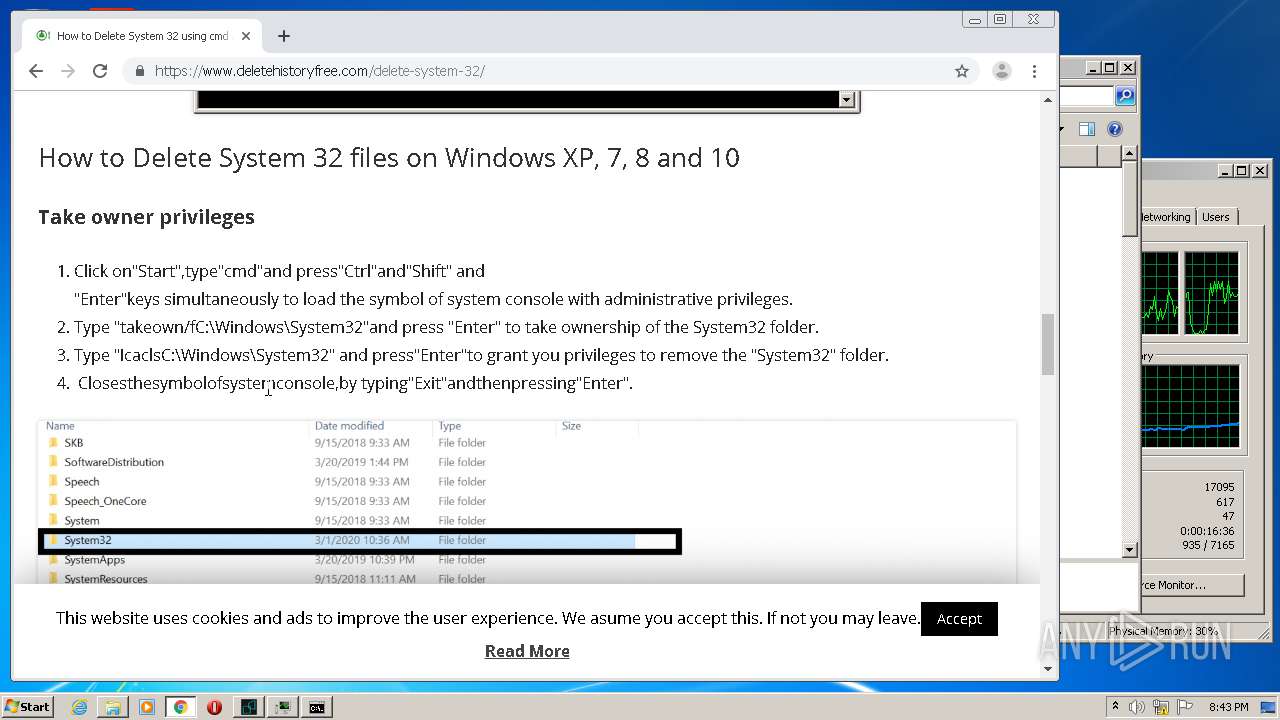This screenshot has height=720, width=1280.
Task: Show hidden system tray icons
Action: tap(1115, 707)
